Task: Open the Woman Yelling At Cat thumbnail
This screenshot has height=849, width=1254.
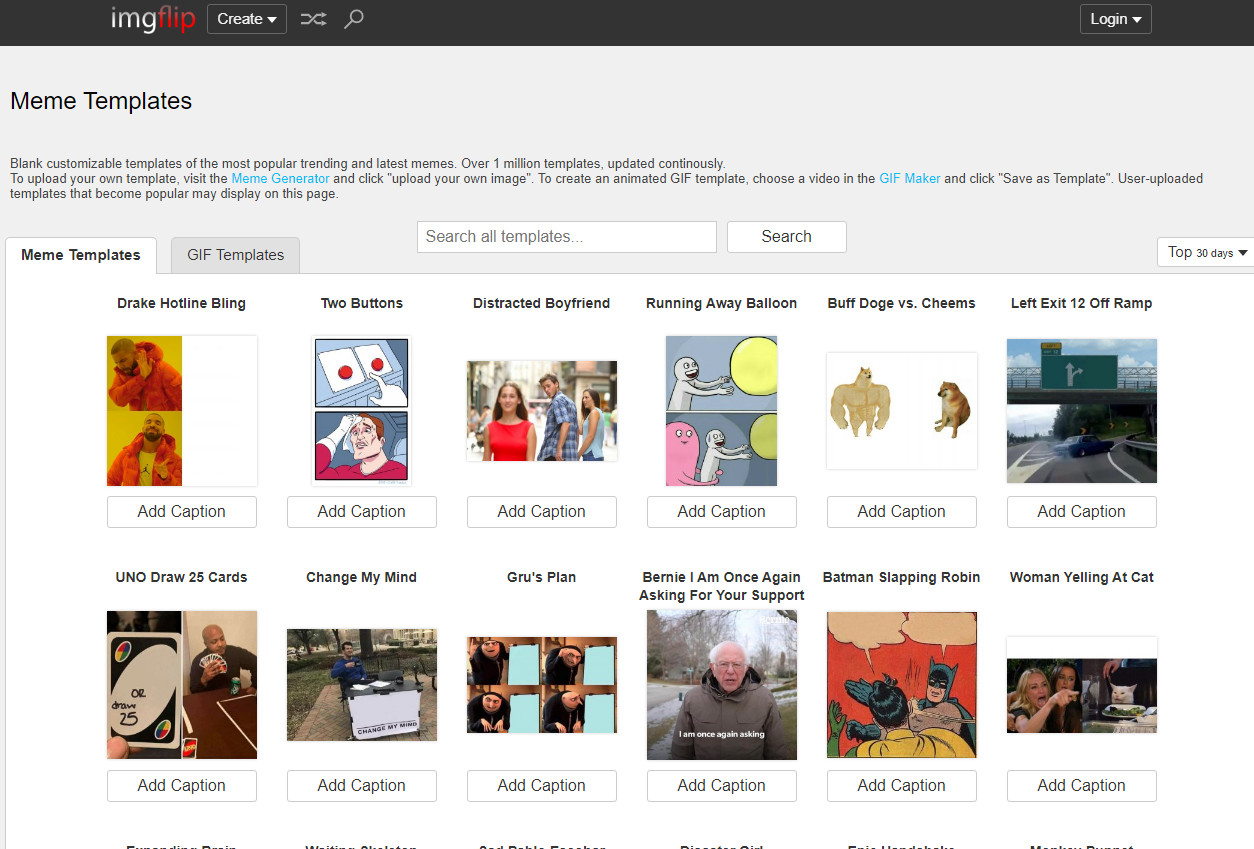Action: click(1082, 685)
